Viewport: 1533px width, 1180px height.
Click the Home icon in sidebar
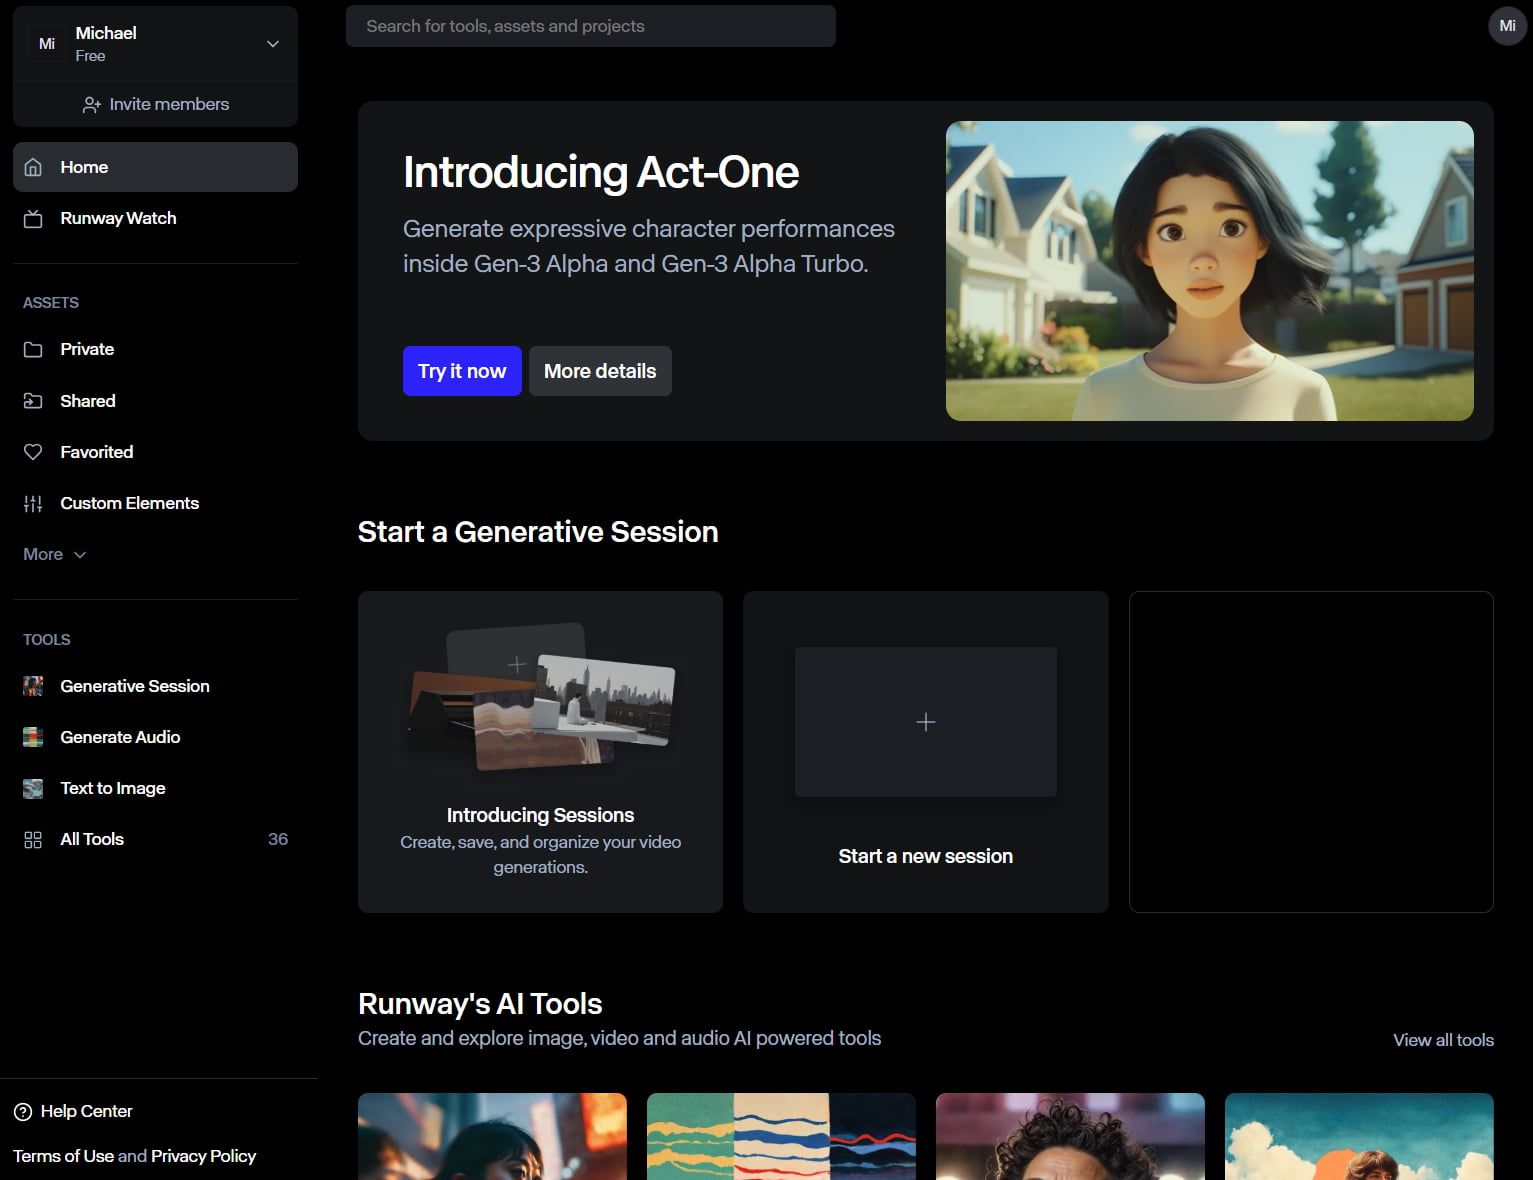click(x=33, y=167)
